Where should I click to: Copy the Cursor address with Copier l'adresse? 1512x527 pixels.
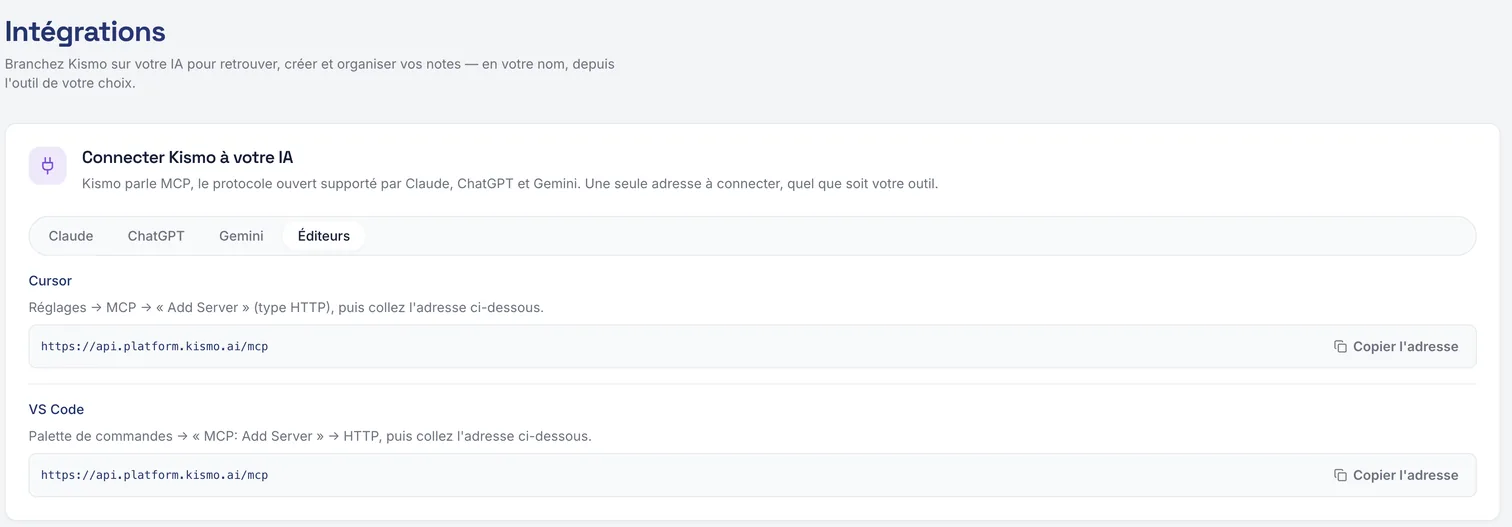pos(1396,347)
